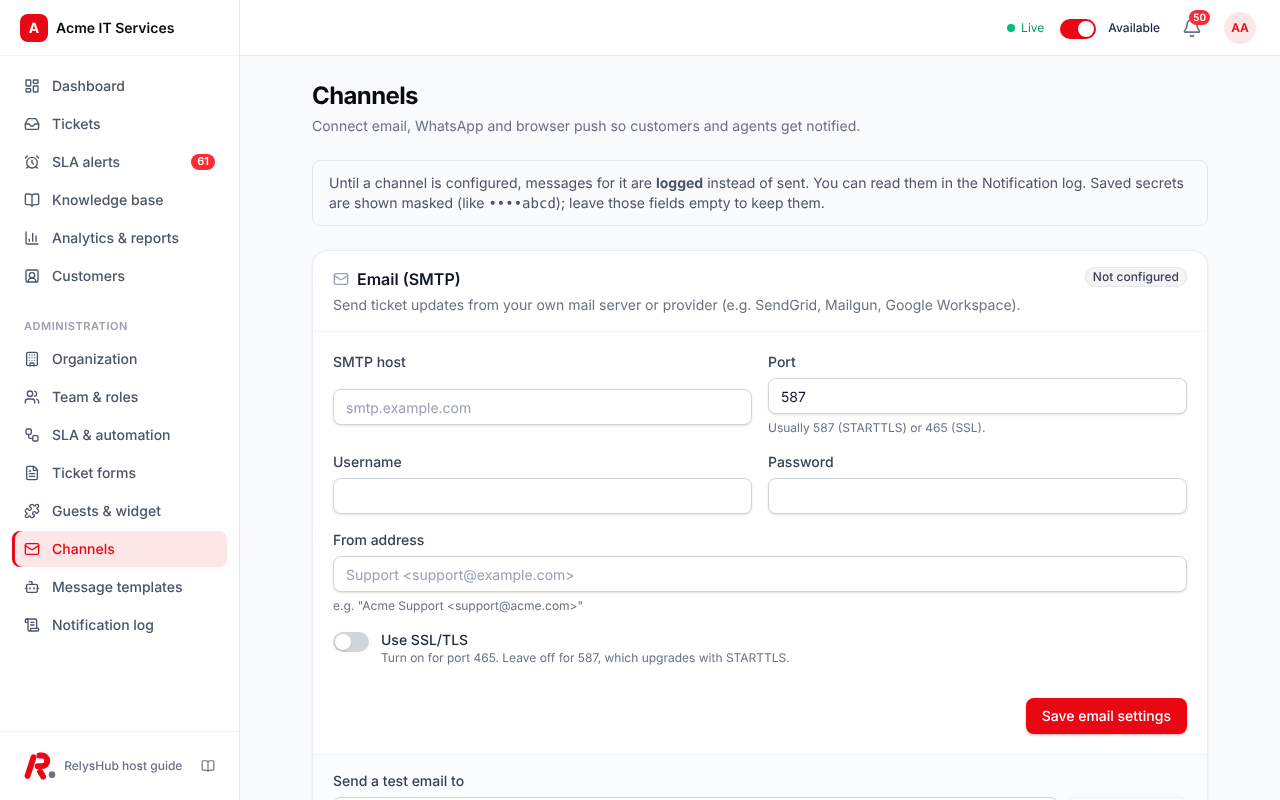Go to the Tickets section
1280x800 pixels.
120,124
